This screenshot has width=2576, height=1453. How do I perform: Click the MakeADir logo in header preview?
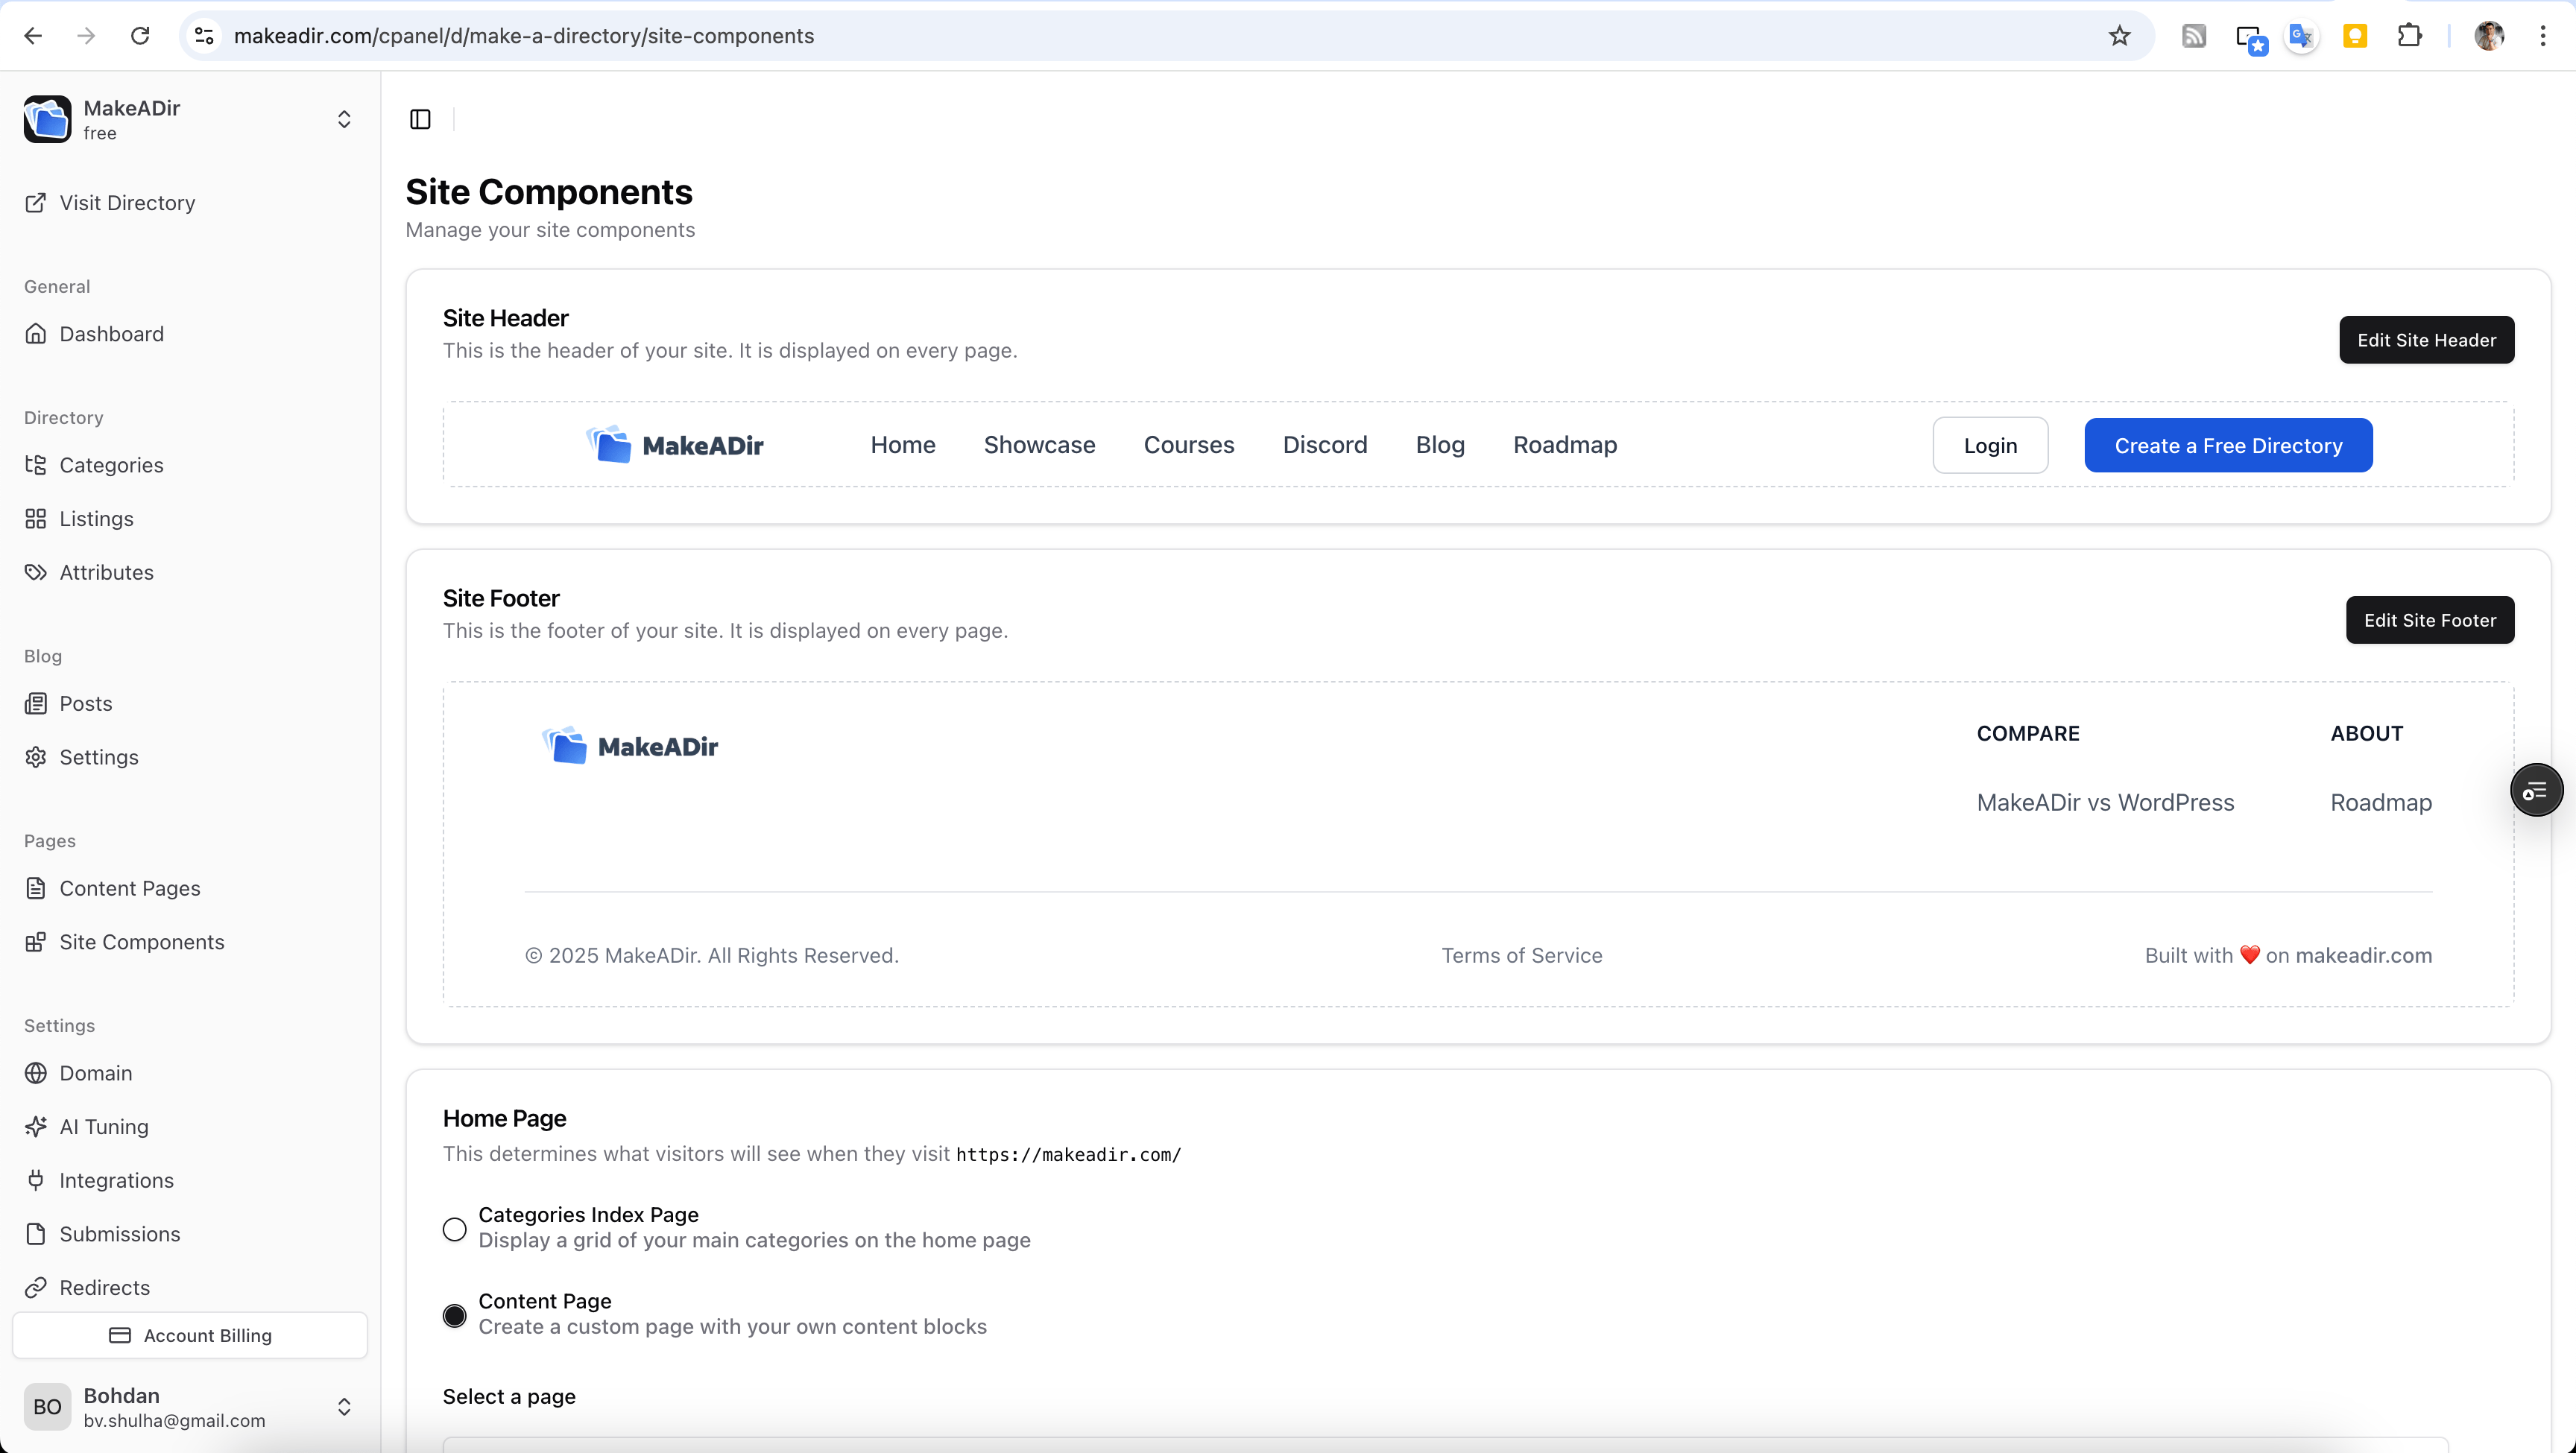(675, 445)
